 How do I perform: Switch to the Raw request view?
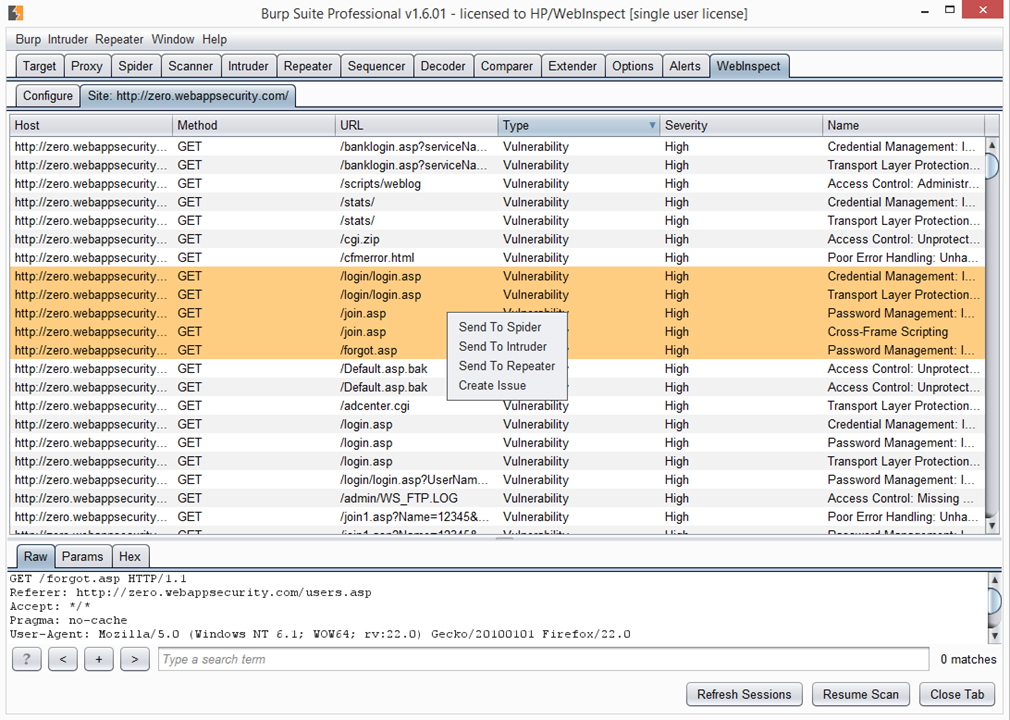point(35,556)
